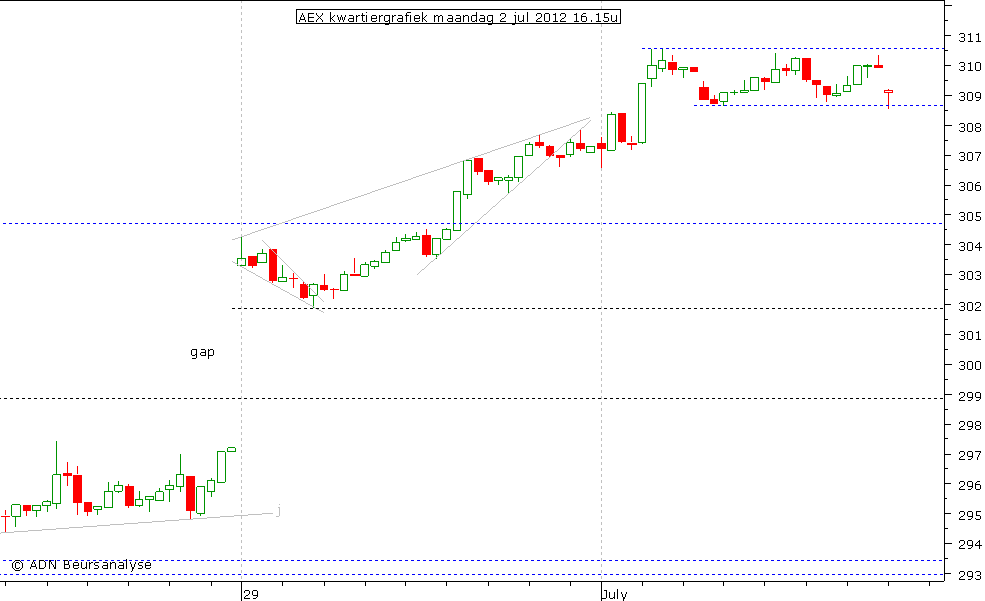
Task: Click the 294 price axis label
Action: pos(969,544)
